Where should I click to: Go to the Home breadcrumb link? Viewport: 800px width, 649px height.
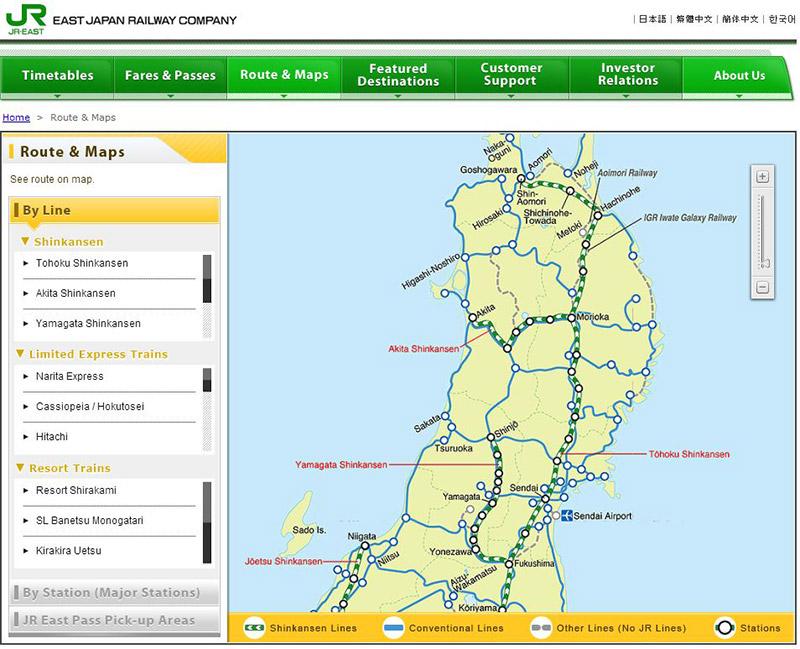17,118
